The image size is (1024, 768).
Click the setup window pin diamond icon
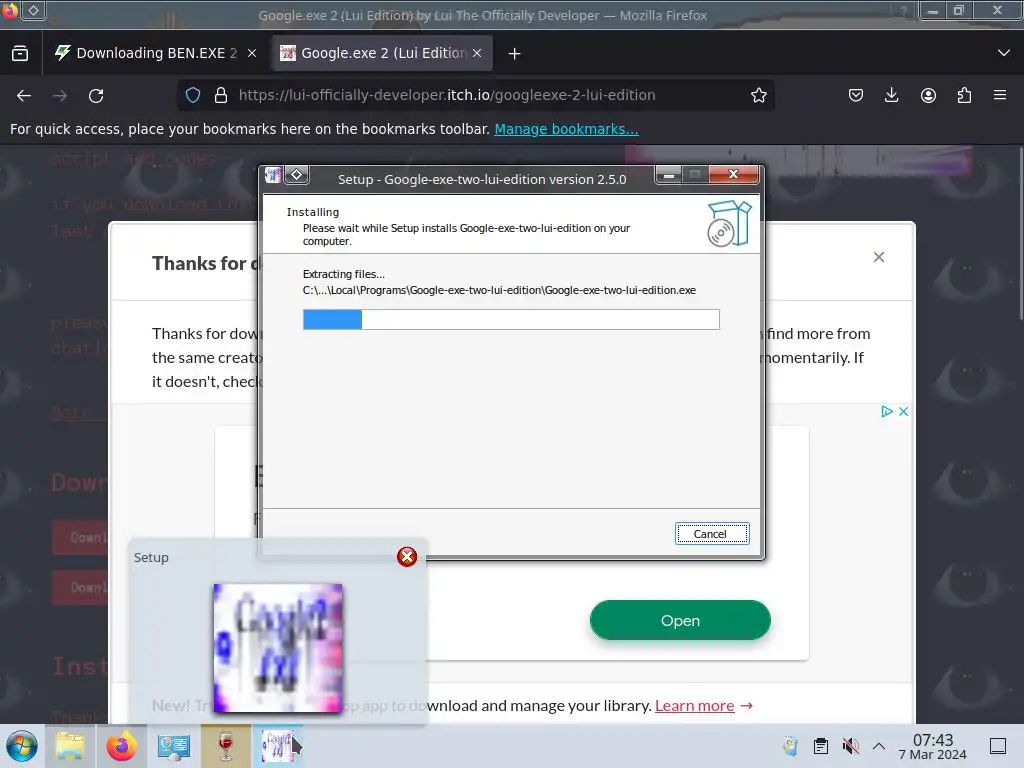296,174
